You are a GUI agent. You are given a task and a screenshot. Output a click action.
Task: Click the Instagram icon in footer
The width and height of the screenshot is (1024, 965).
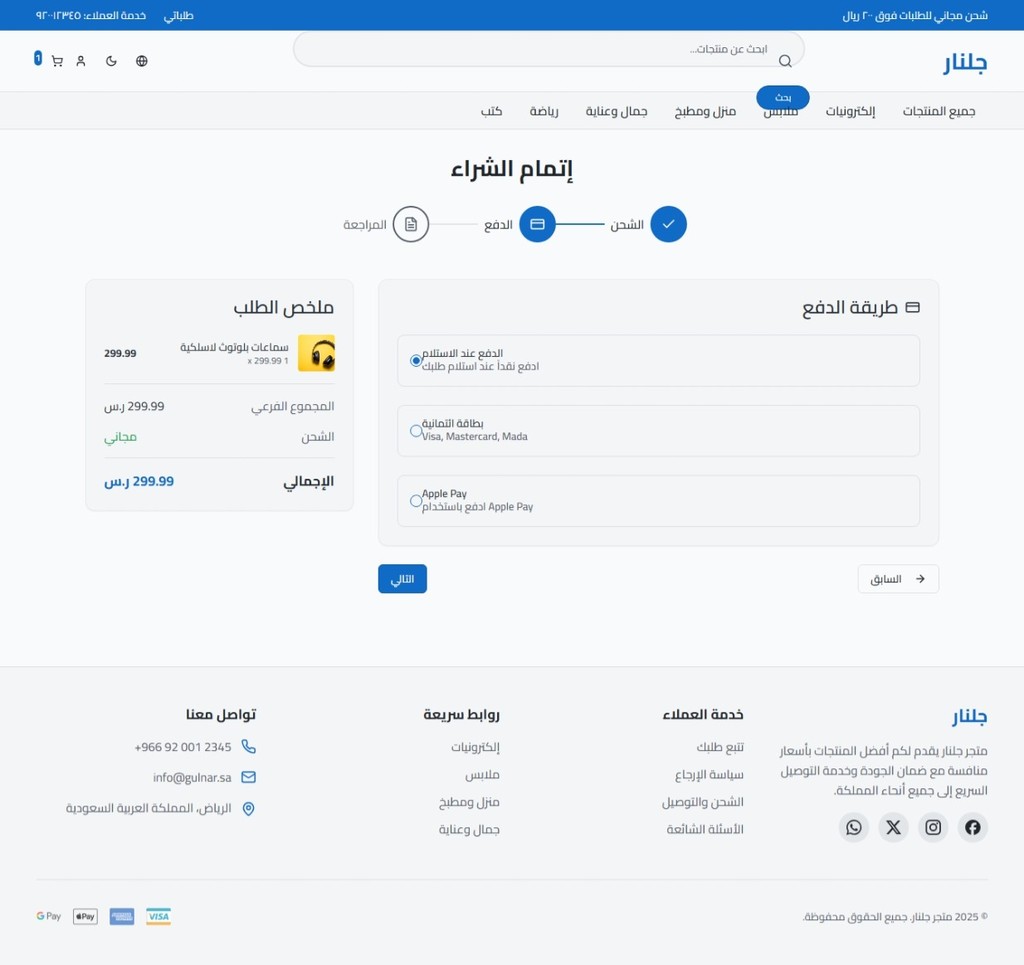pos(933,827)
